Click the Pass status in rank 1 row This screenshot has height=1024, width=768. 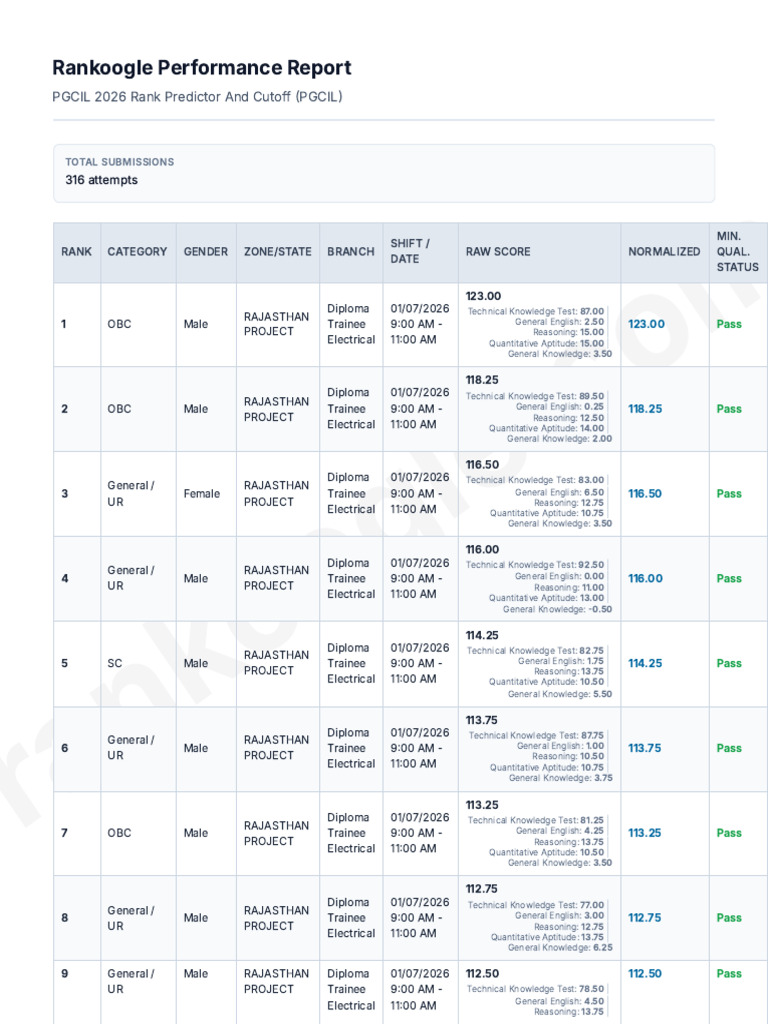tap(729, 324)
